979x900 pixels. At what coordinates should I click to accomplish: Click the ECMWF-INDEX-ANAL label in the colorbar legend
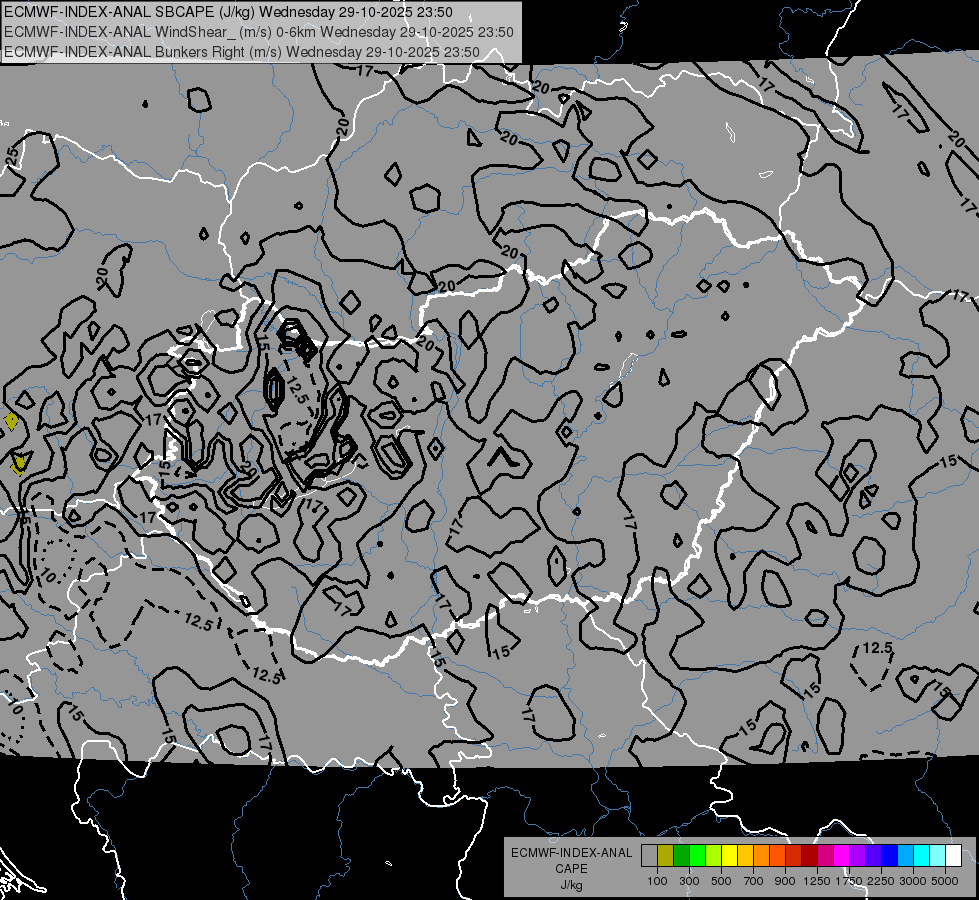pos(571,853)
